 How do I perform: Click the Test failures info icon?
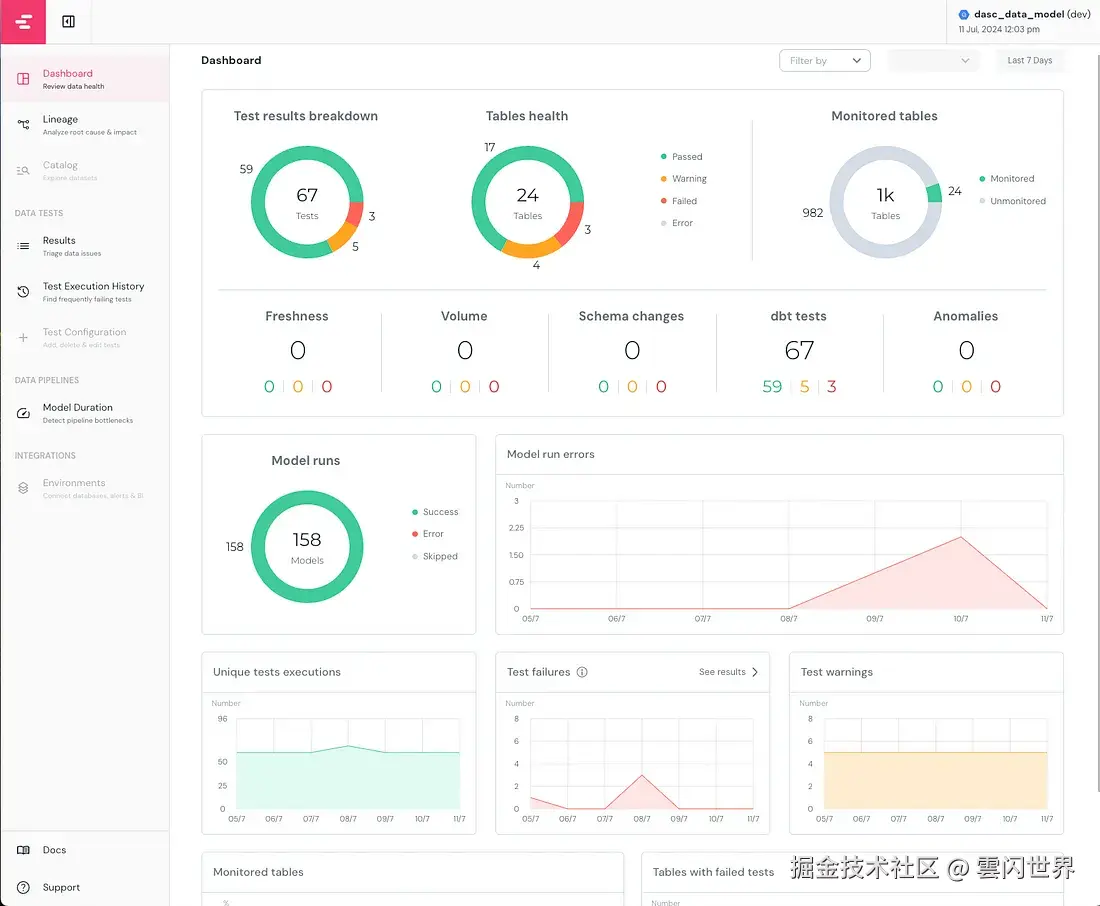click(582, 672)
